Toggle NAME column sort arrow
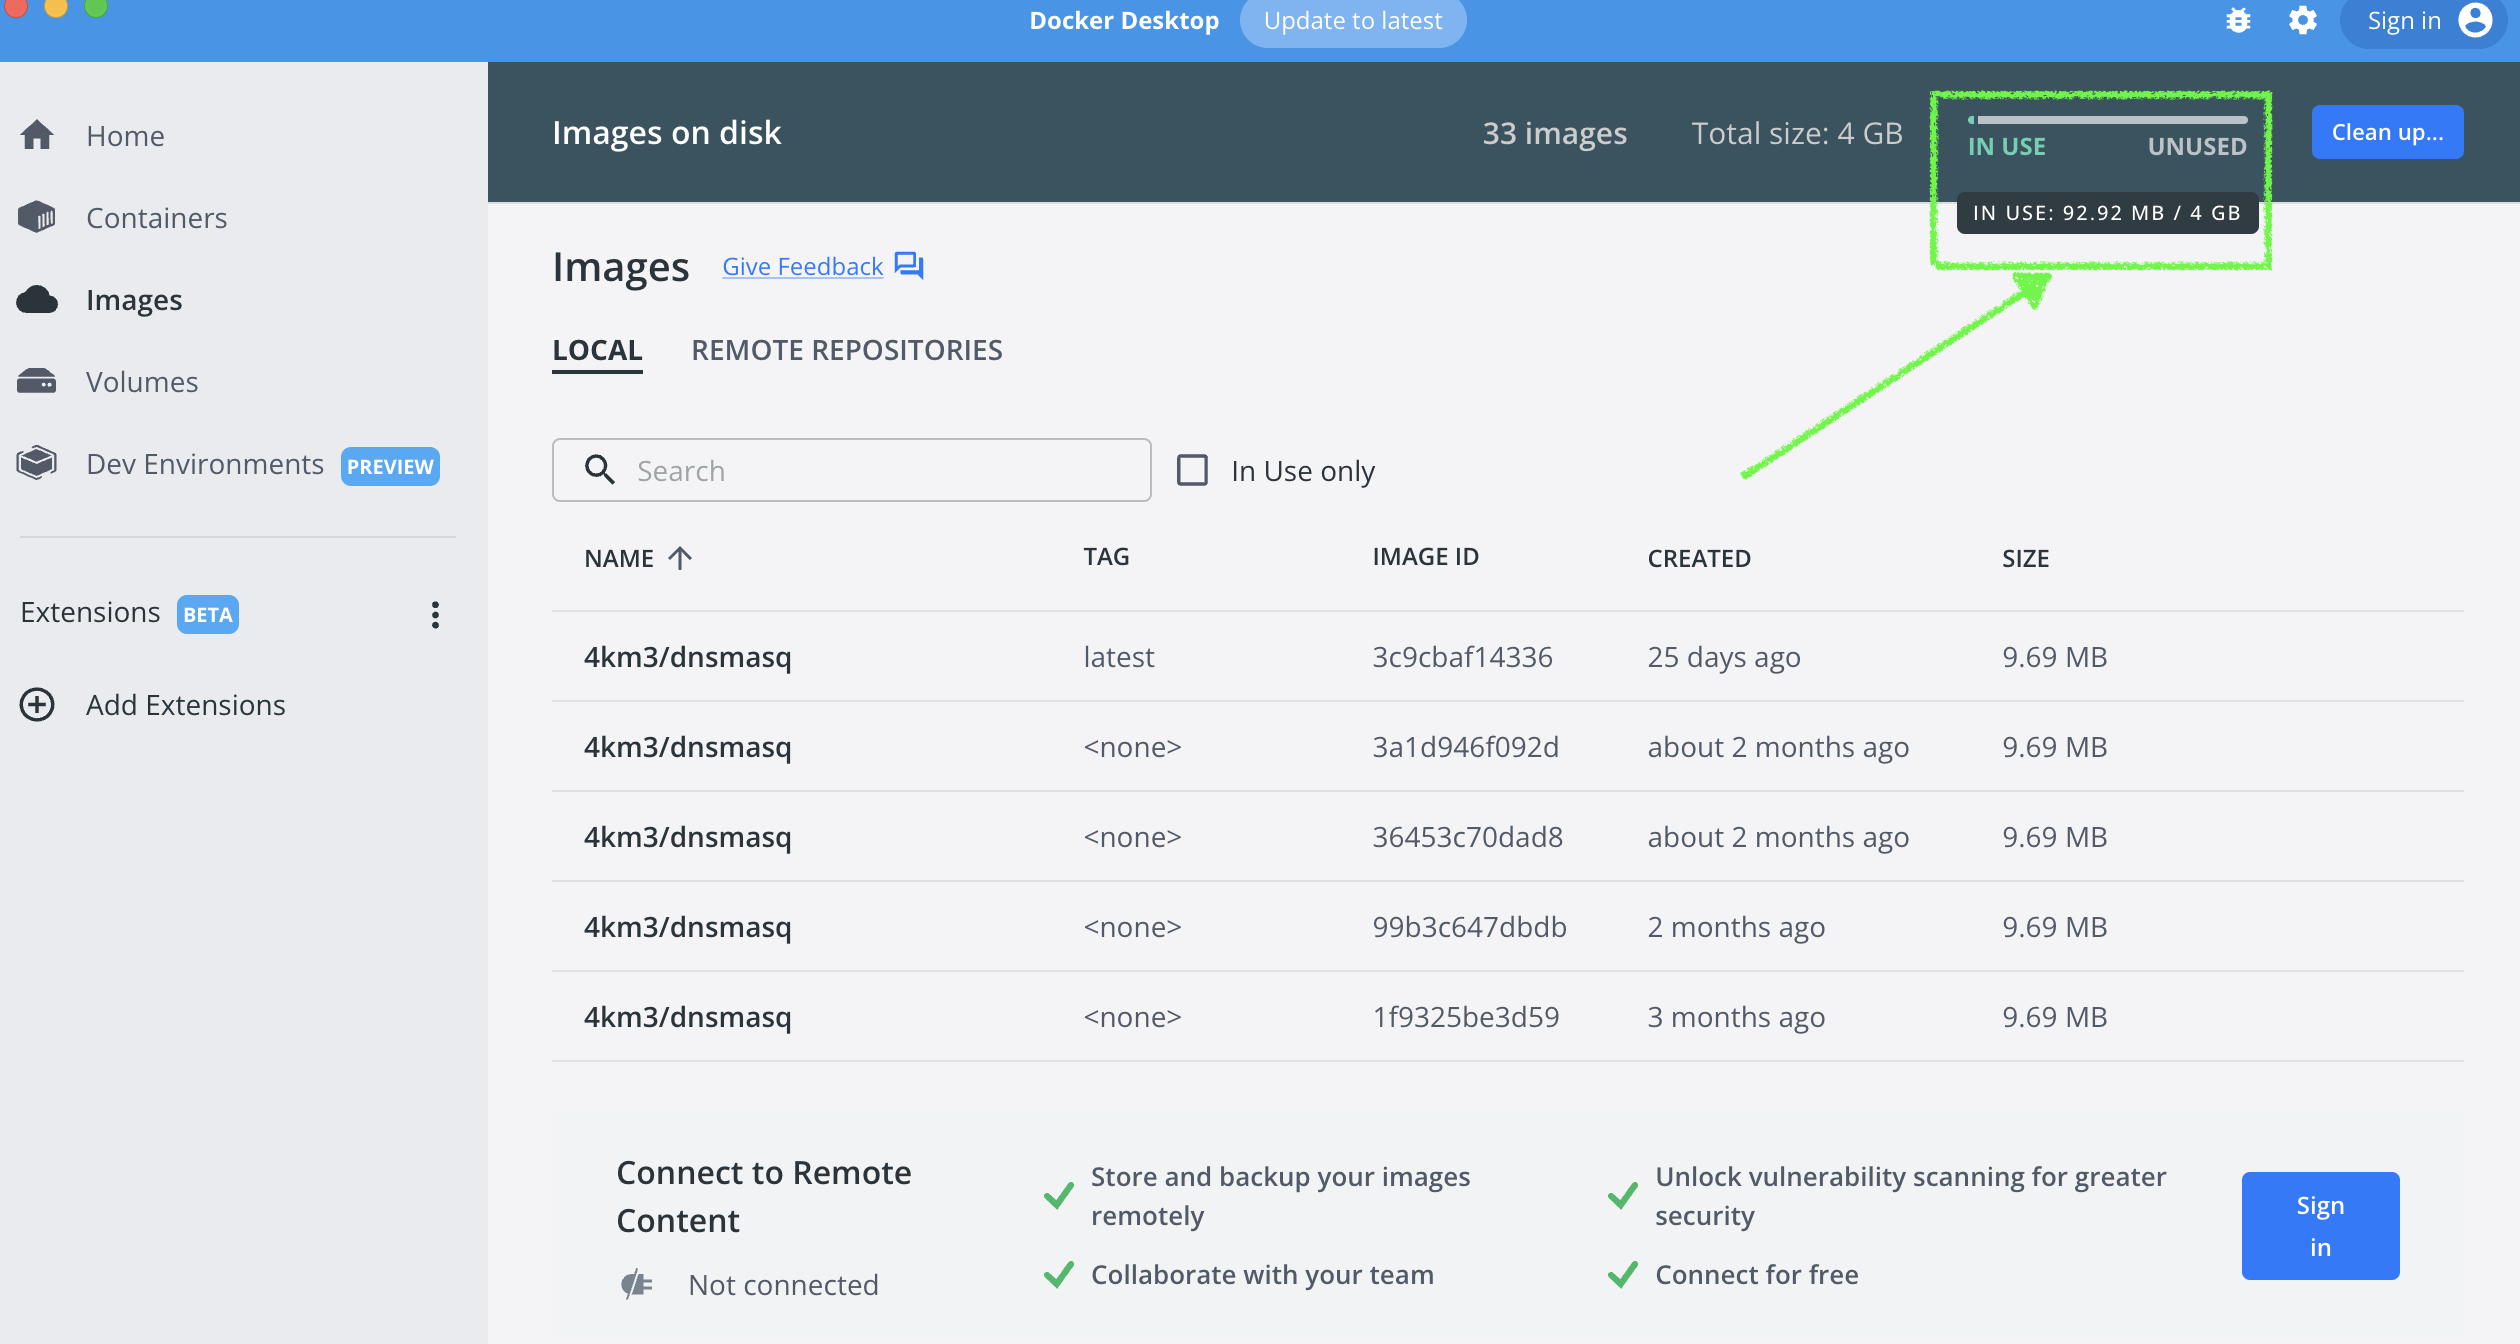 point(680,558)
